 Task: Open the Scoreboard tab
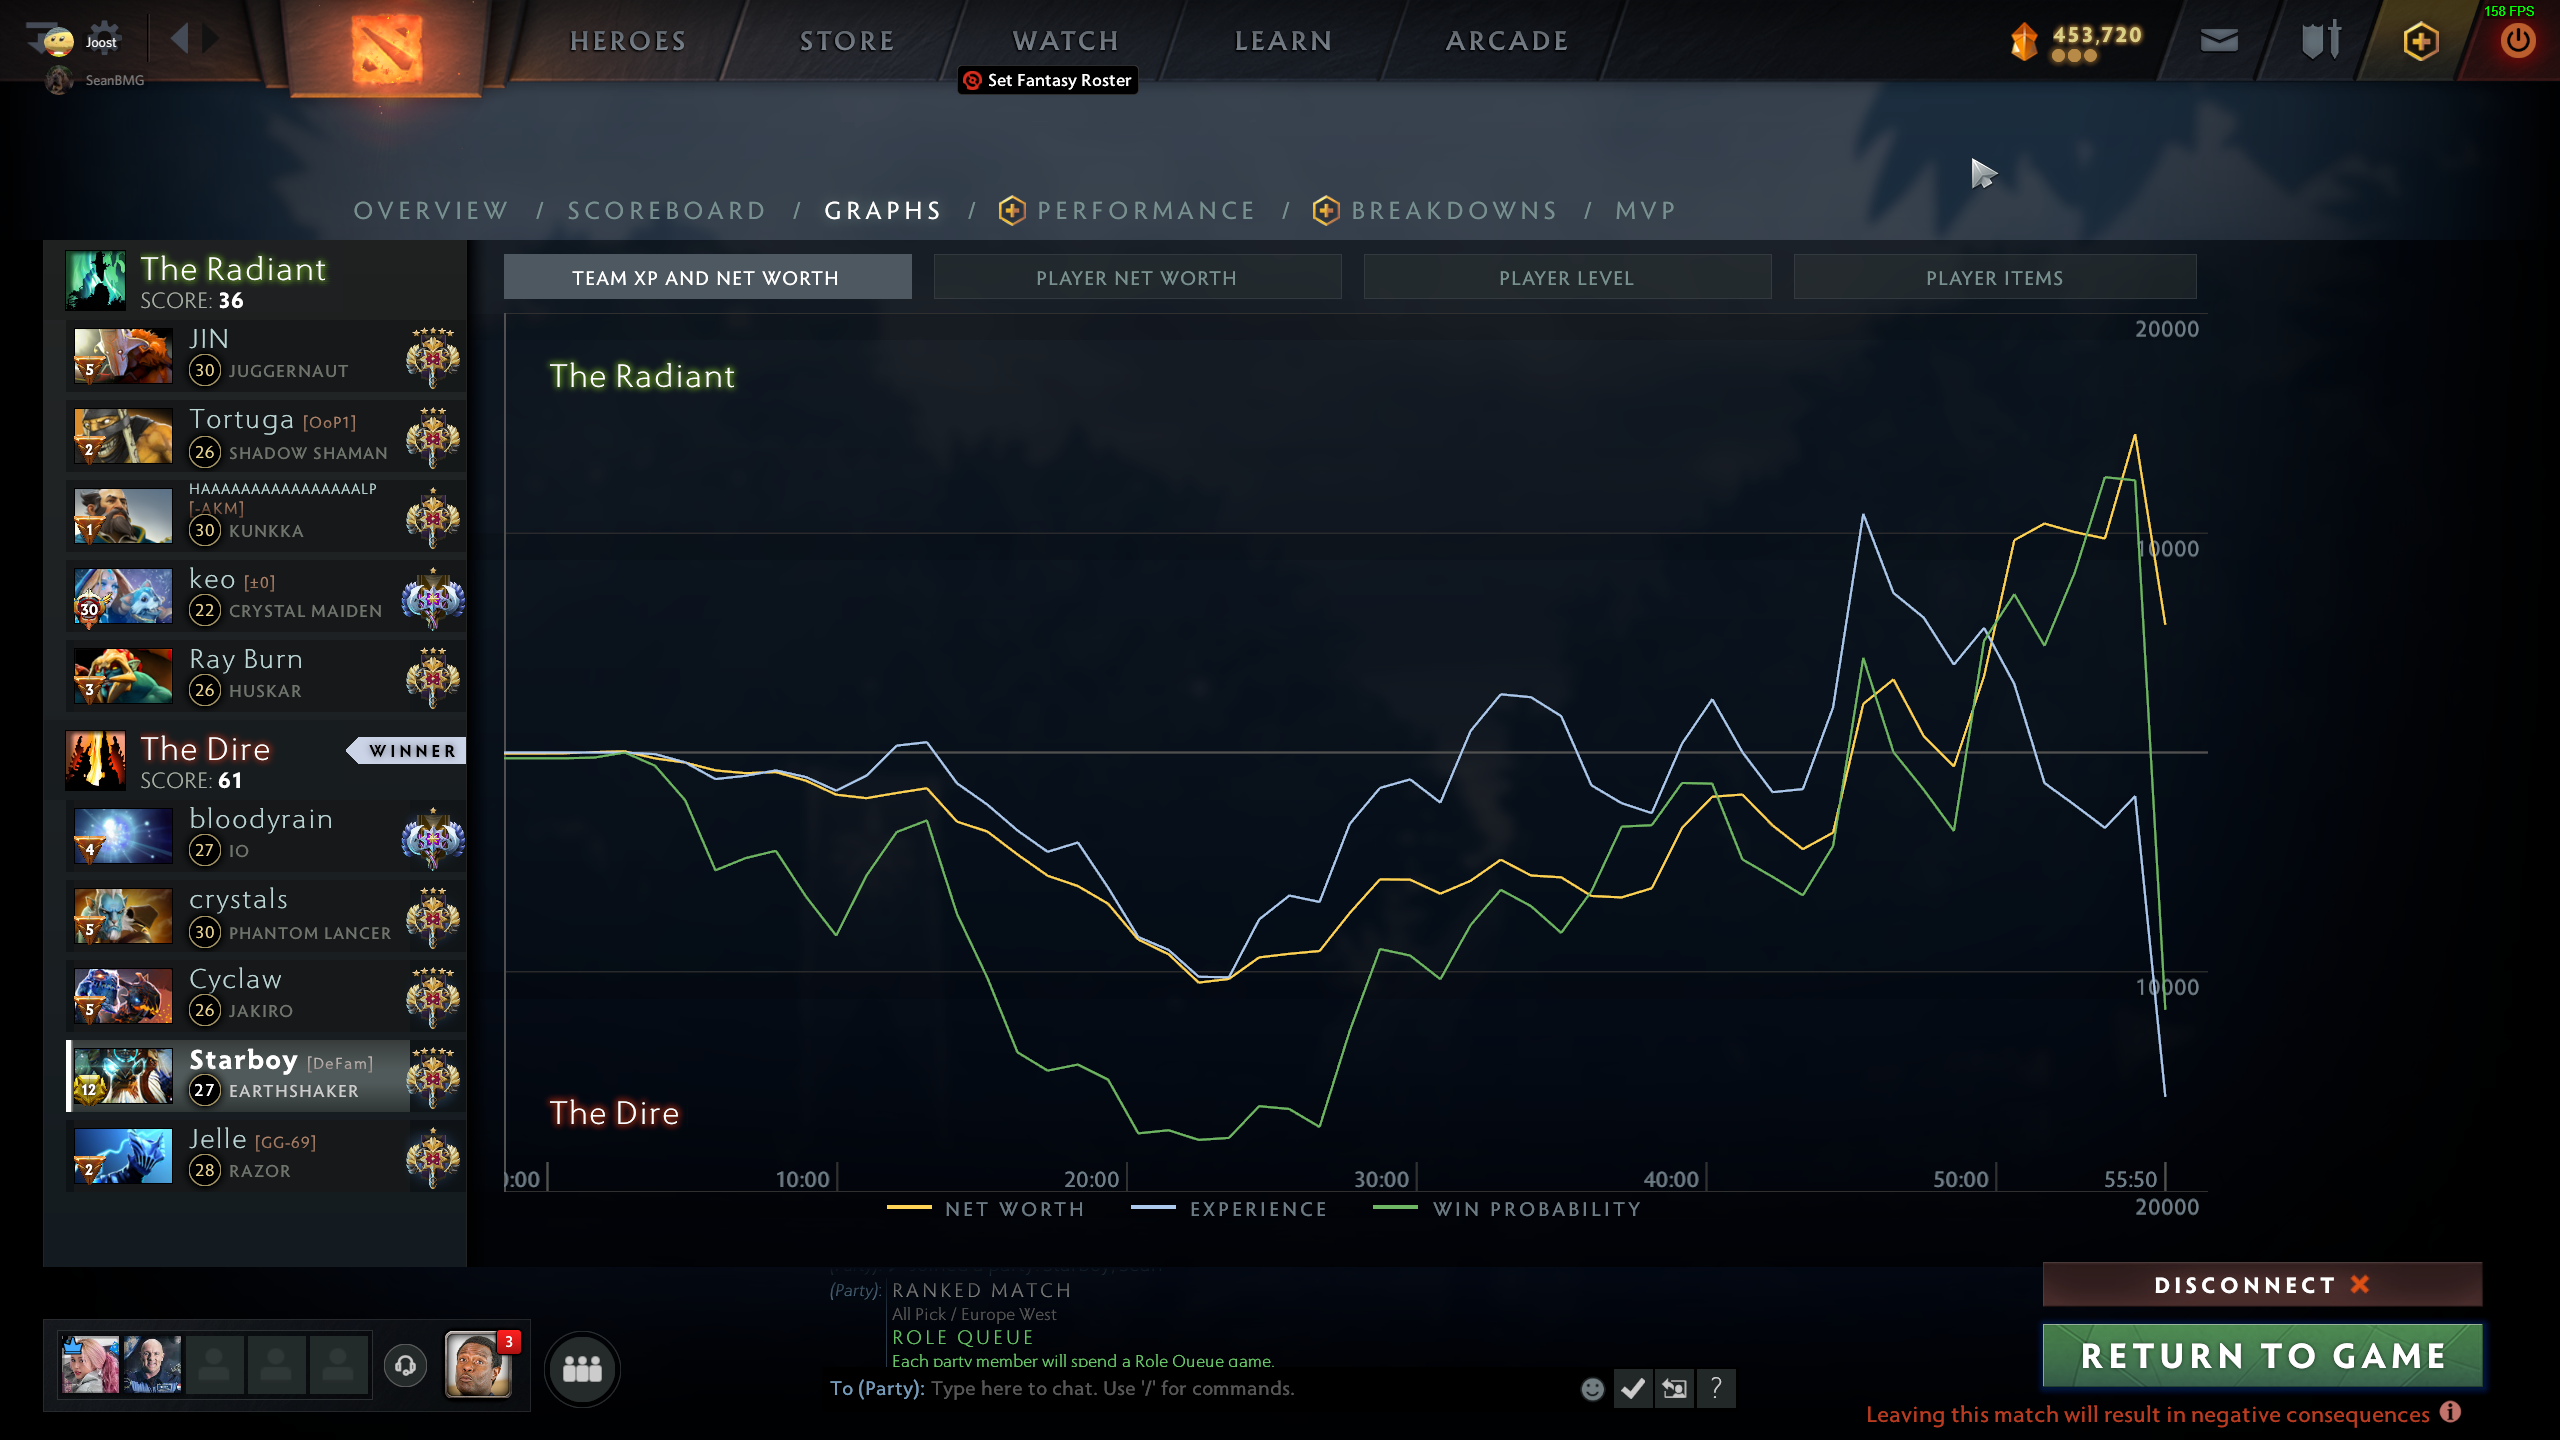coord(666,210)
